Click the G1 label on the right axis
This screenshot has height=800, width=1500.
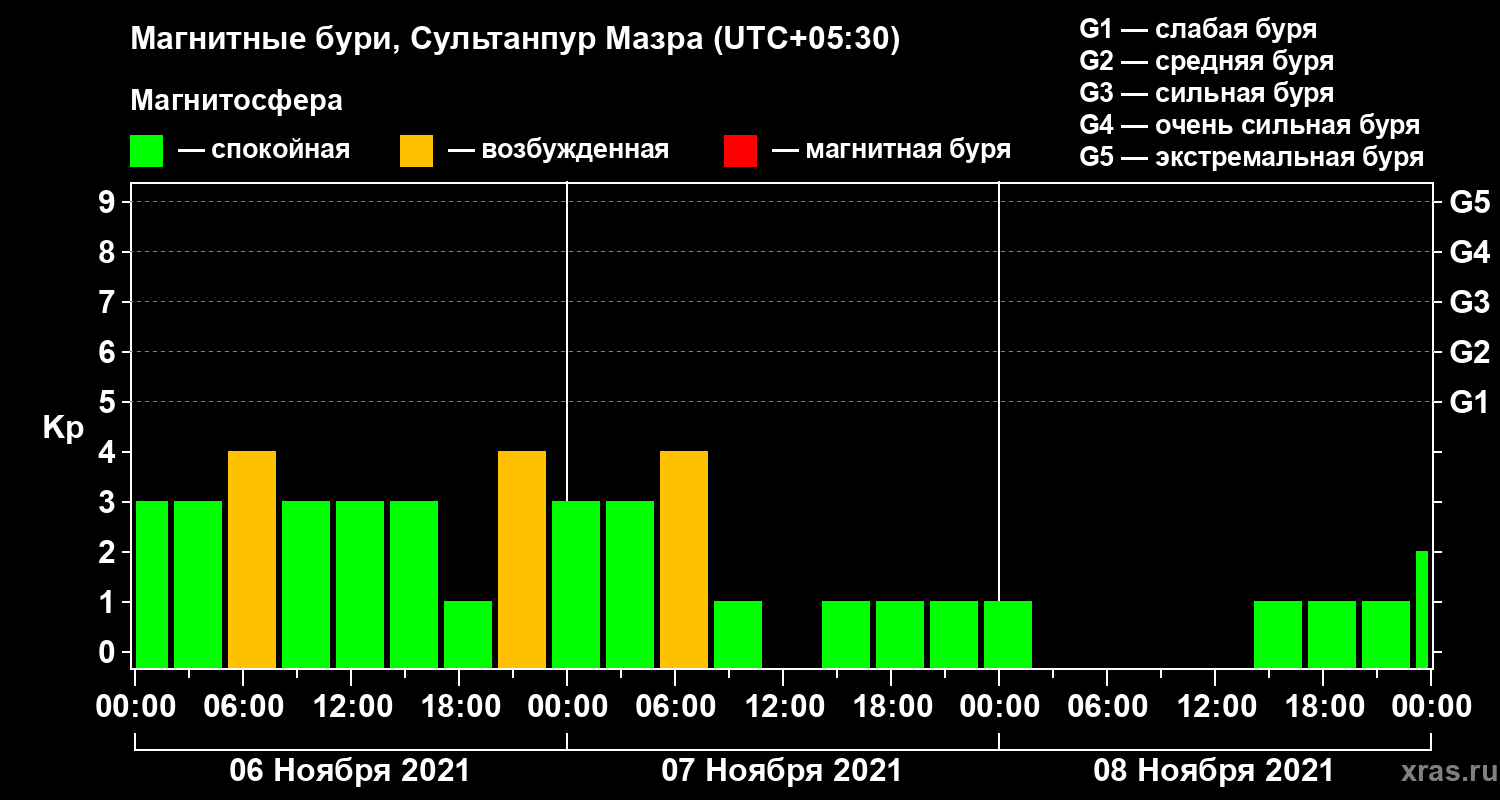coord(1469,403)
